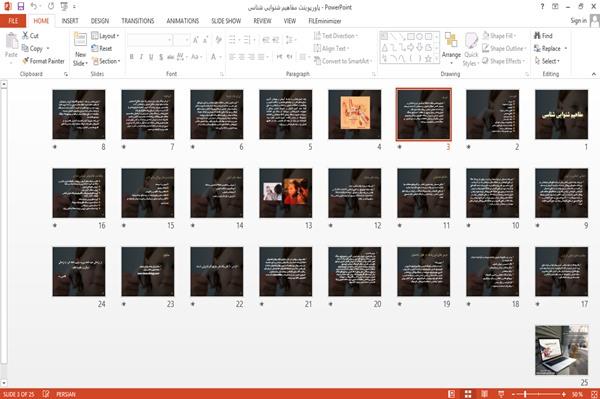Screen dimensions: 600x399
Task: Select slide 4 thumbnail with ear diagram
Action: (x=354, y=114)
